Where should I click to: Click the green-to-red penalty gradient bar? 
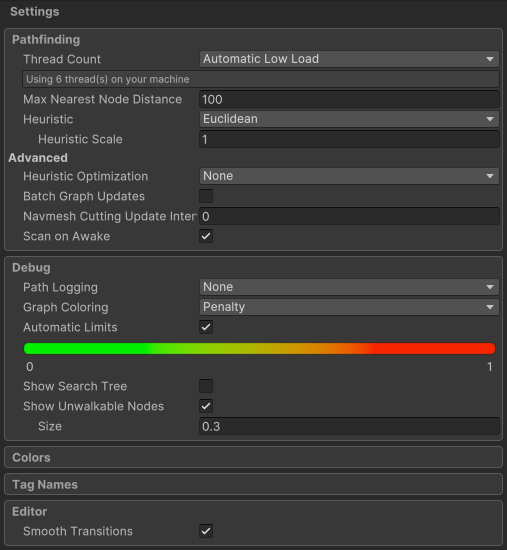pyautogui.click(x=259, y=348)
